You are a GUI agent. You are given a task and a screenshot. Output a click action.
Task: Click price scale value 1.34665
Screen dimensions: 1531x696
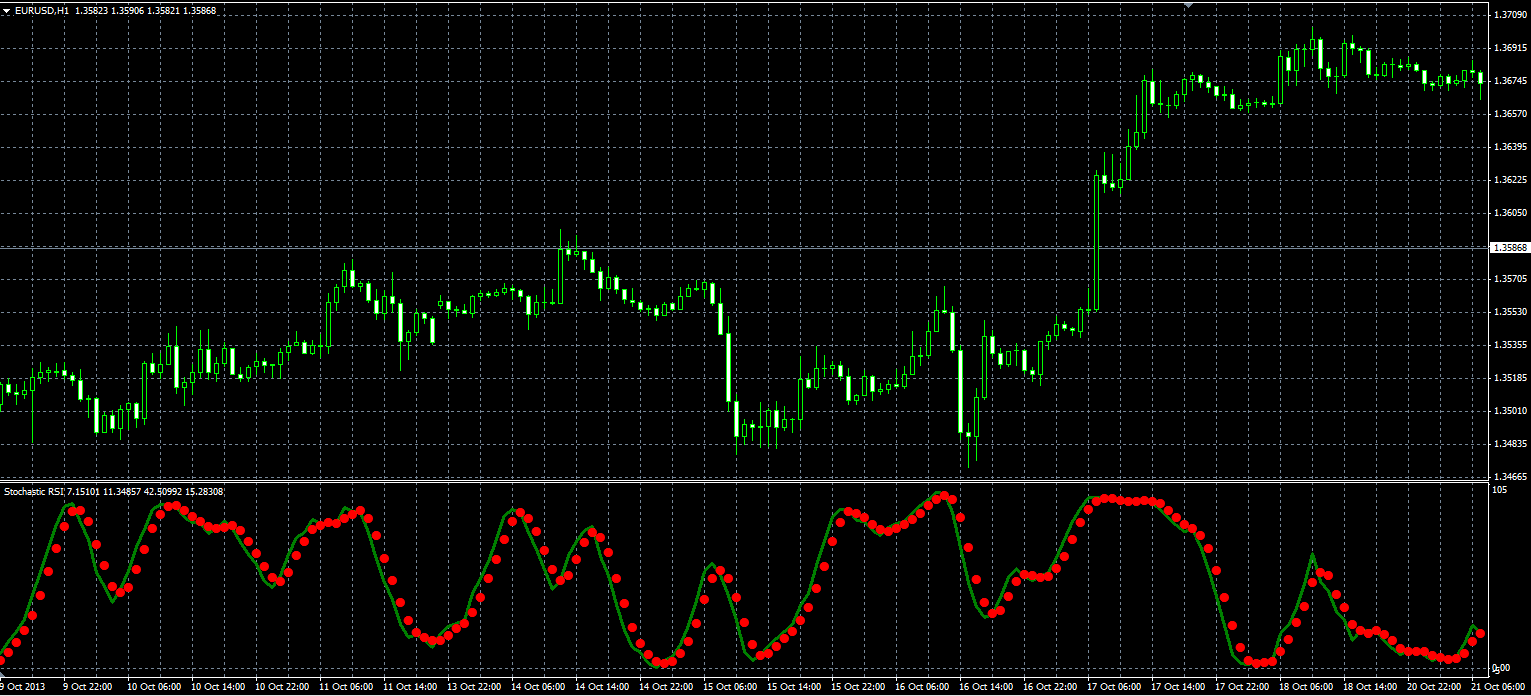(1510, 477)
